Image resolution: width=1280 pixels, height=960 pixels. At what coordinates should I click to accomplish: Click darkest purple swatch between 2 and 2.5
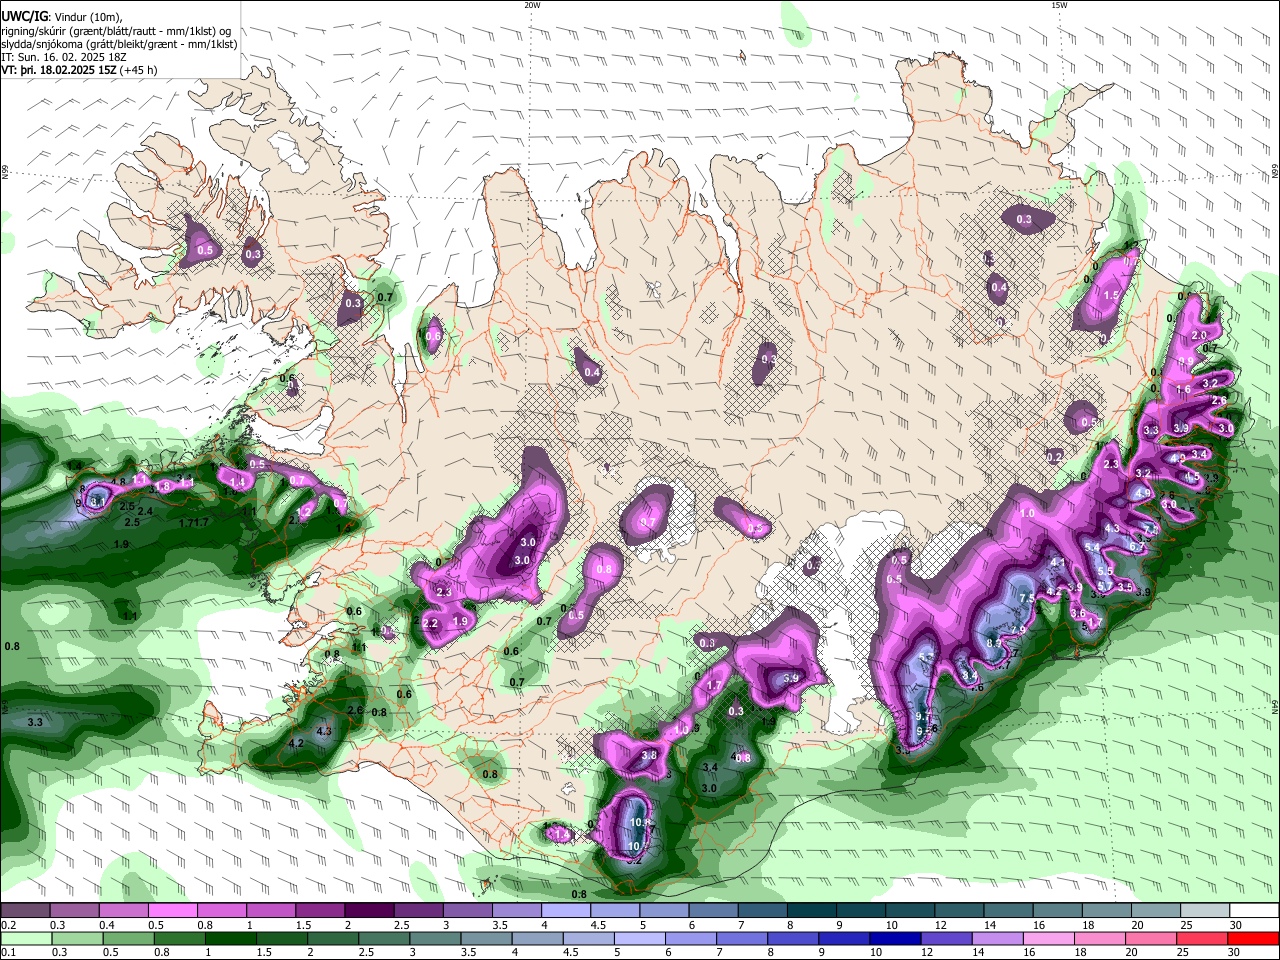pyautogui.click(x=369, y=910)
